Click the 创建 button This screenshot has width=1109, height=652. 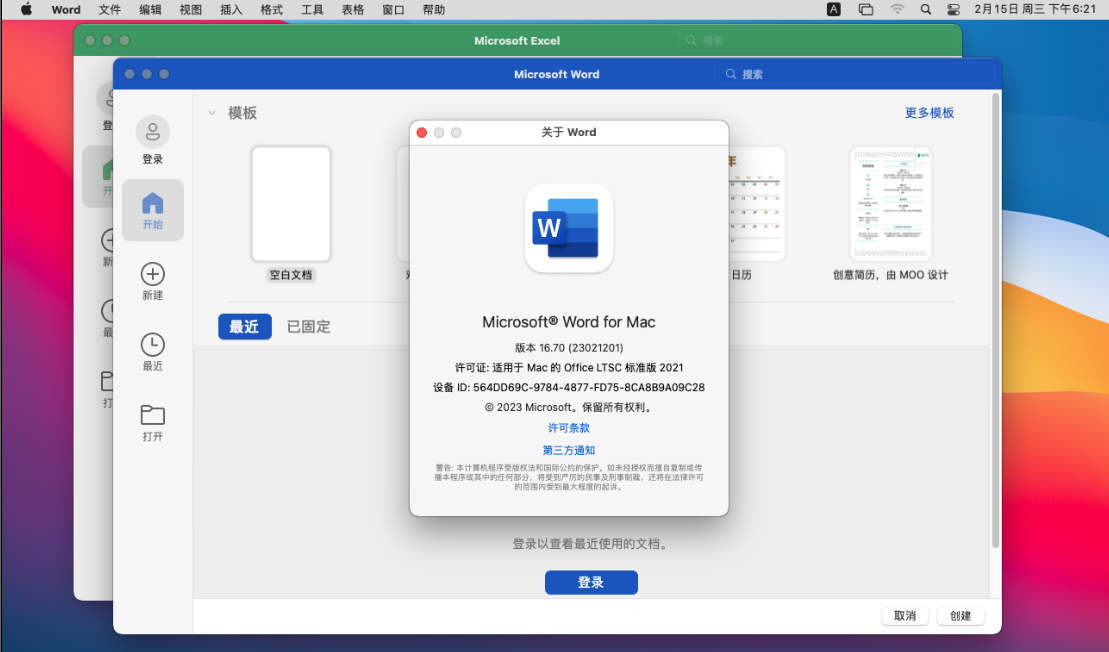(960, 616)
